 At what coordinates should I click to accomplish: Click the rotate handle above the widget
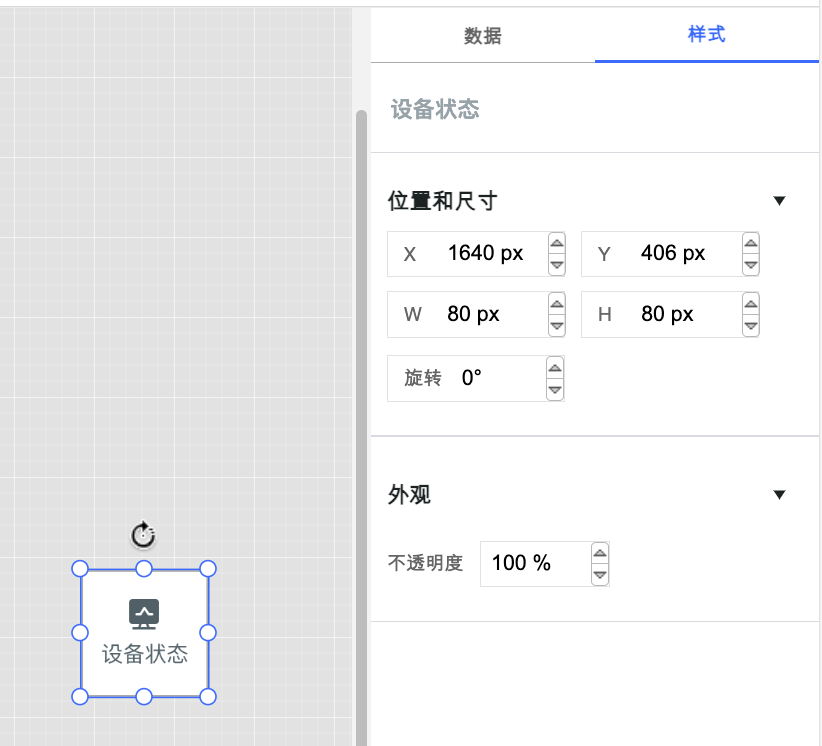143,535
